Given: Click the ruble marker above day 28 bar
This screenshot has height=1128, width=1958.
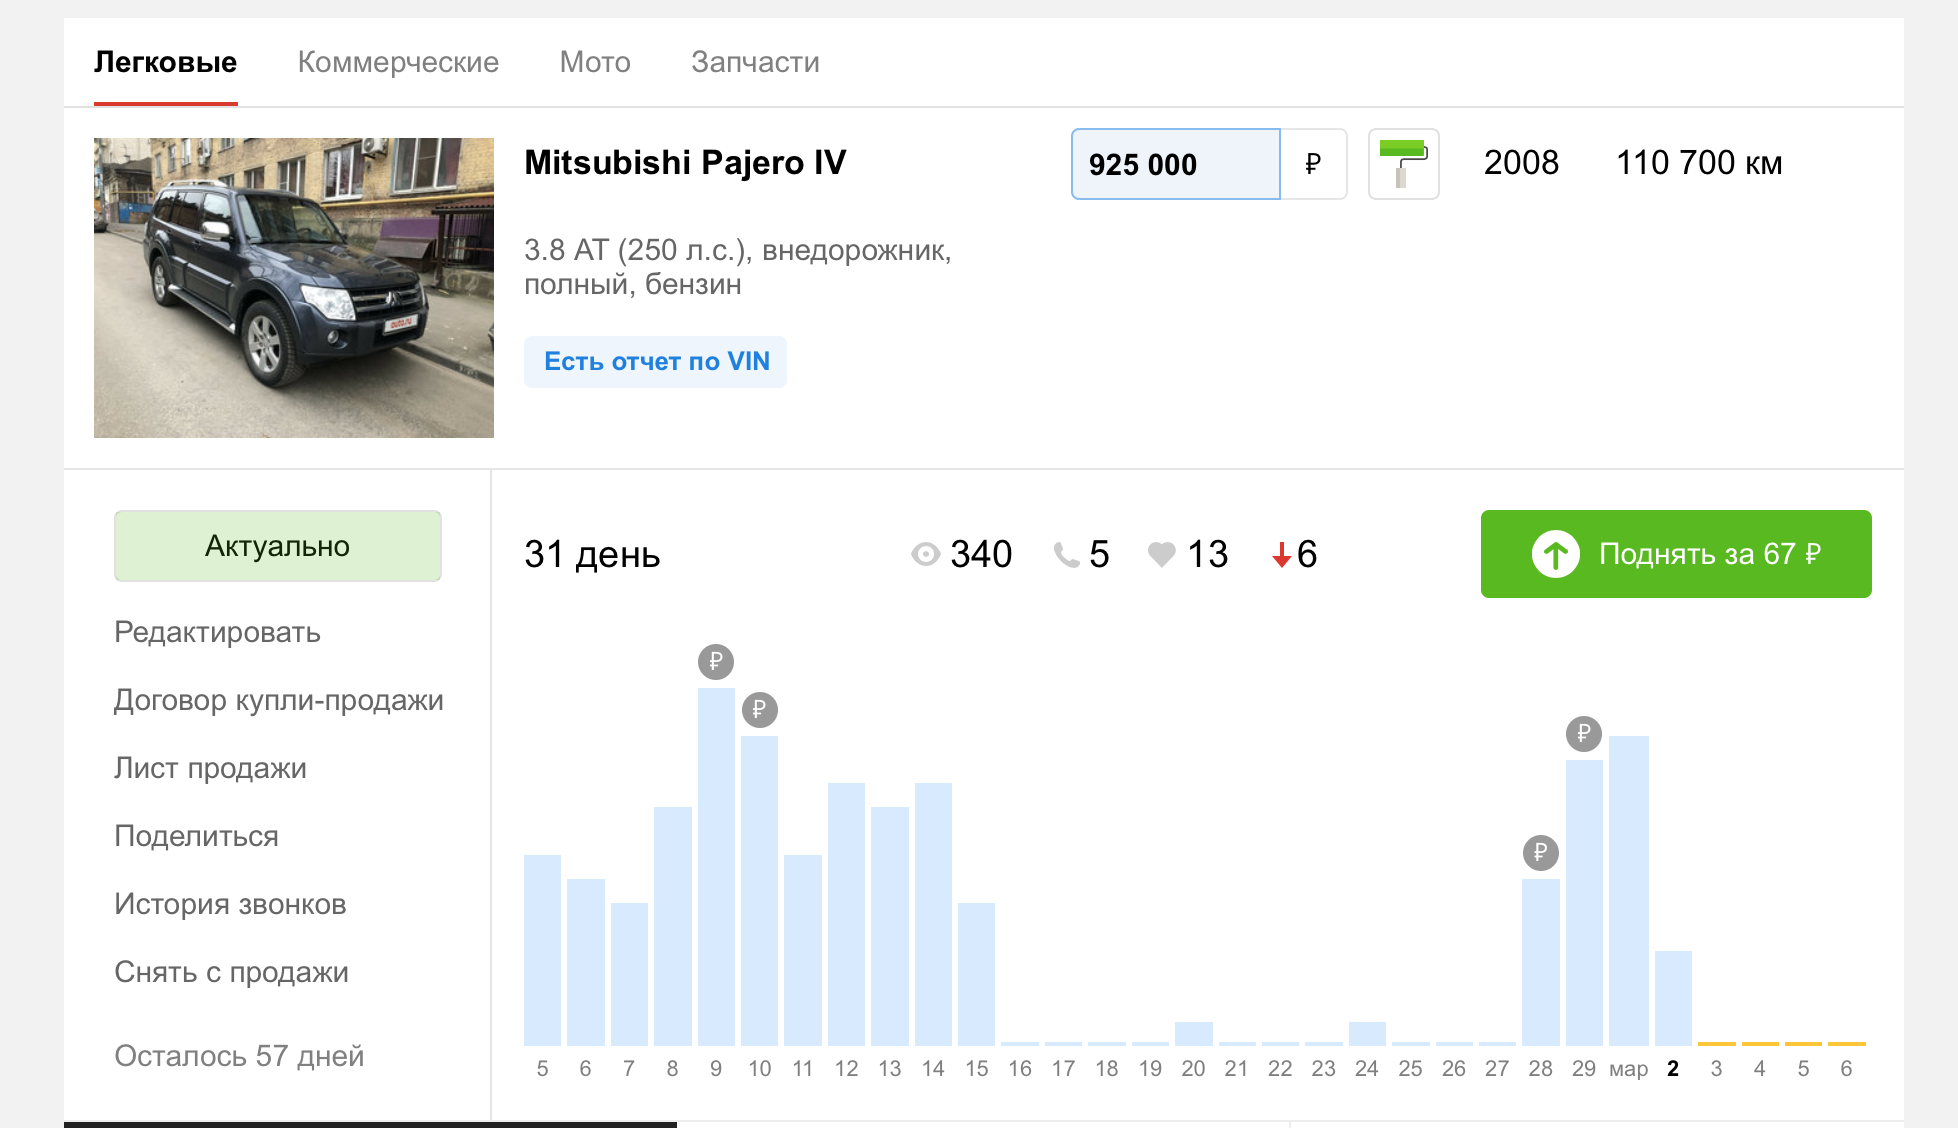Looking at the screenshot, I should [x=1540, y=853].
